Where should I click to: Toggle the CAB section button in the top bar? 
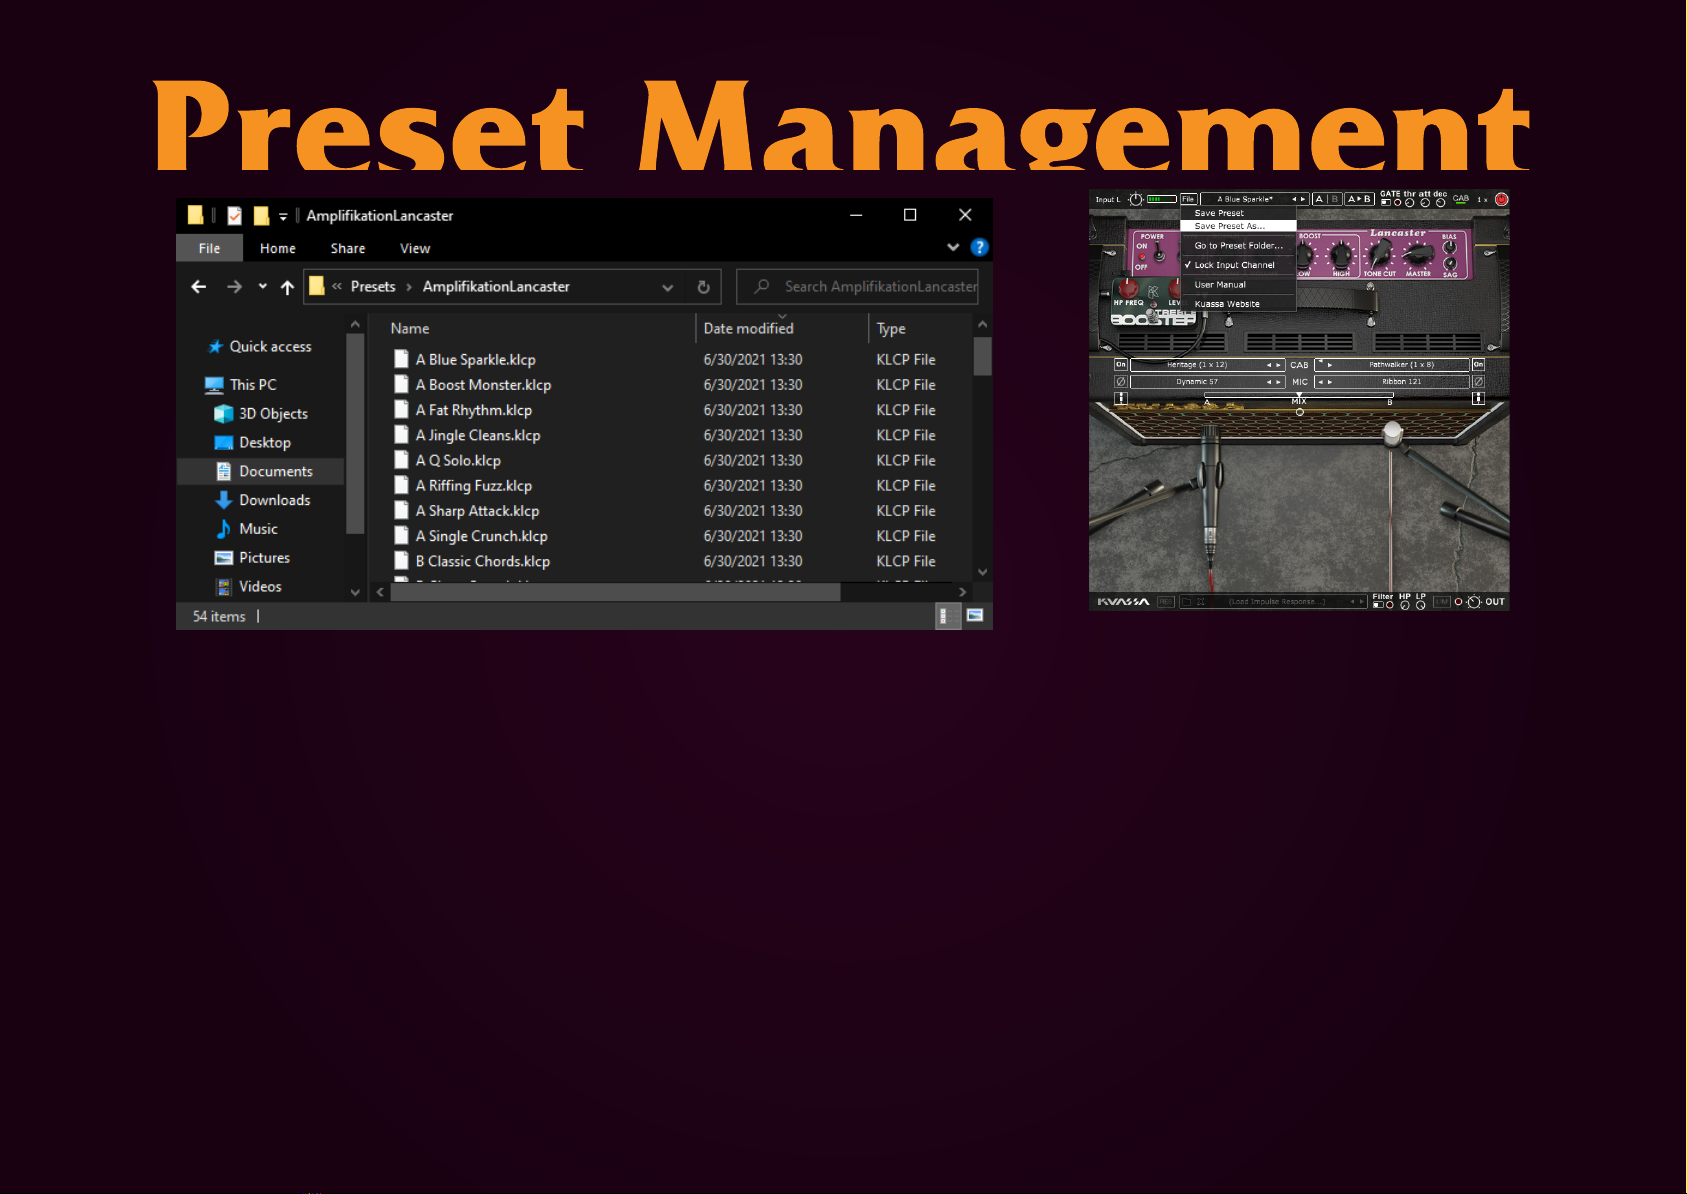click(x=1461, y=199)
